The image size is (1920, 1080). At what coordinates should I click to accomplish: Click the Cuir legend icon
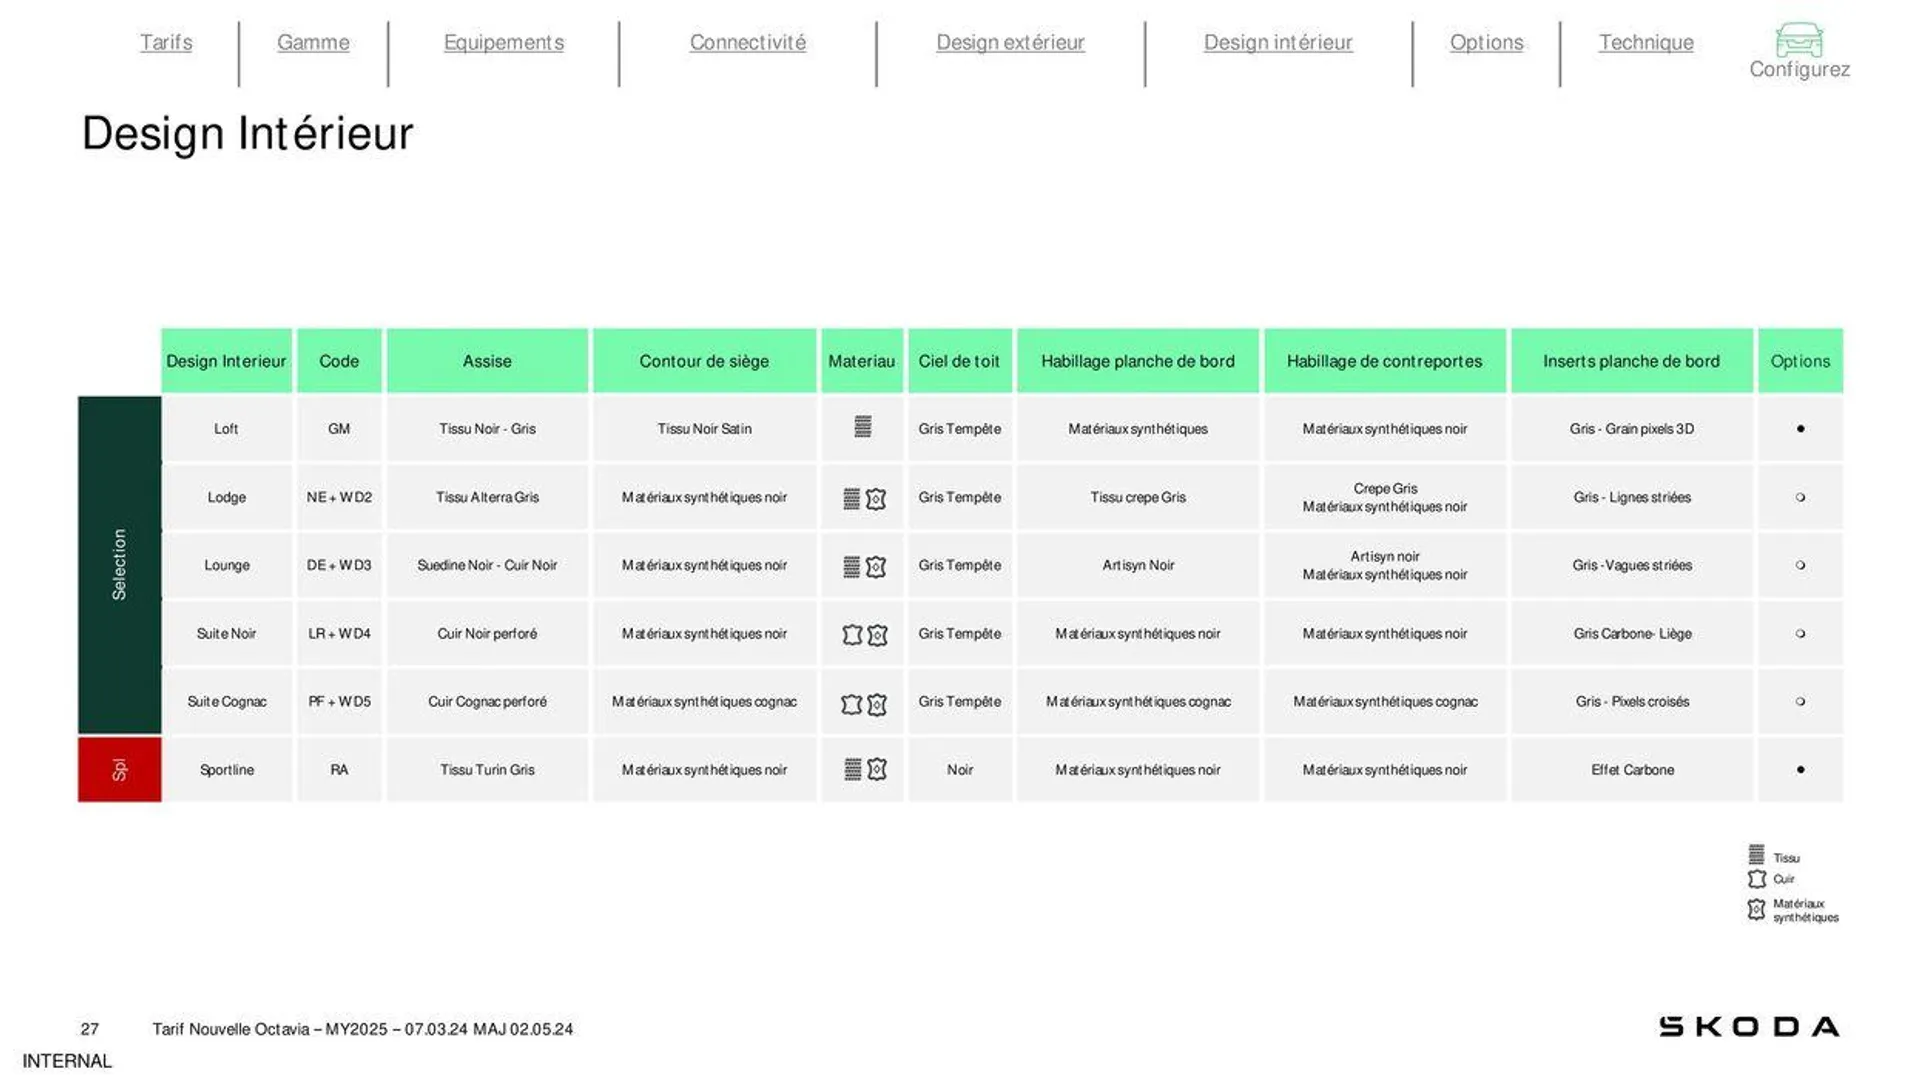pyautogui.click(x=1757, y=879)
